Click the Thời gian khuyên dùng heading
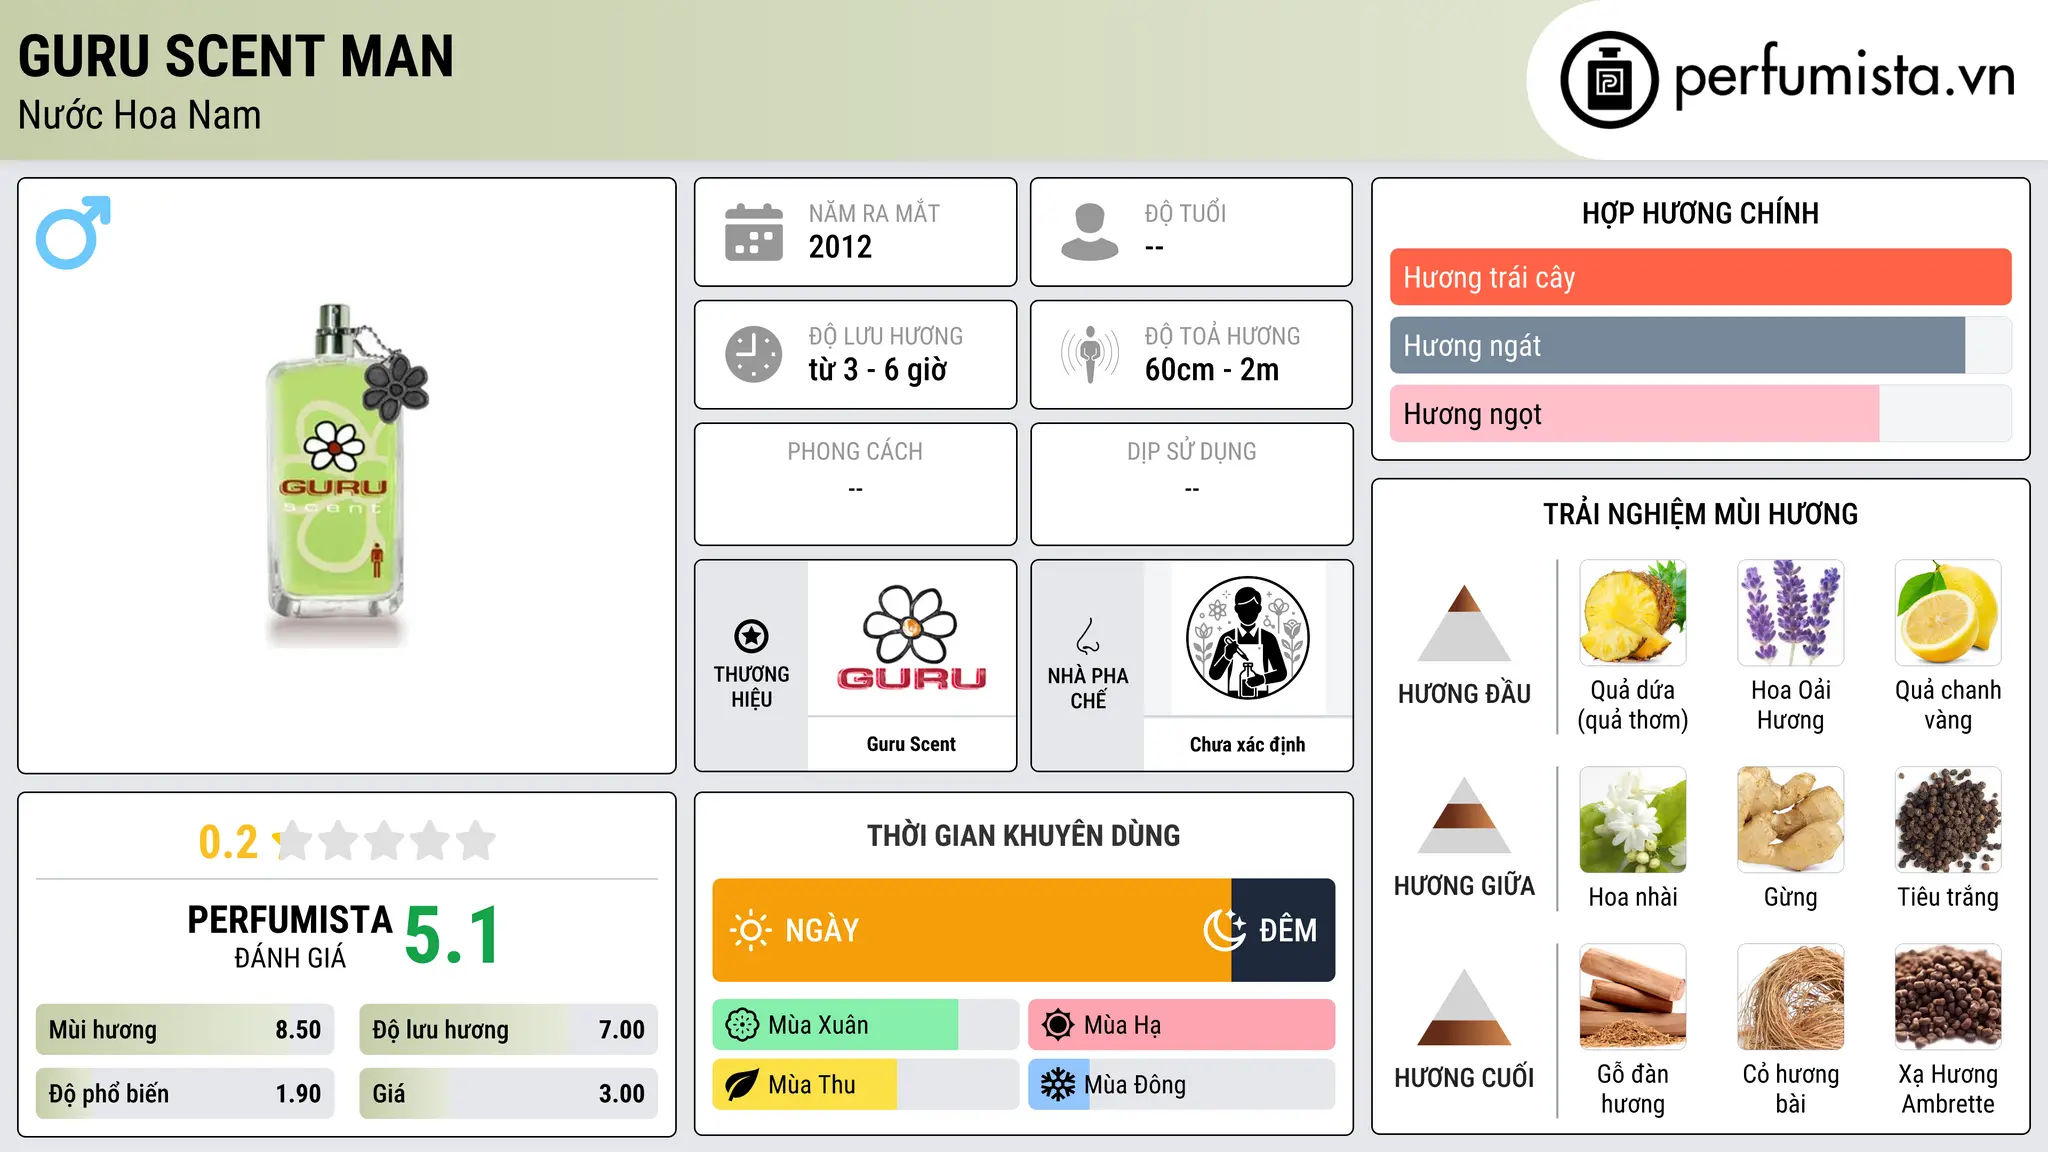This screenshot has width=2048, height=1152. pyautogui.click(x=1023, y=835)
